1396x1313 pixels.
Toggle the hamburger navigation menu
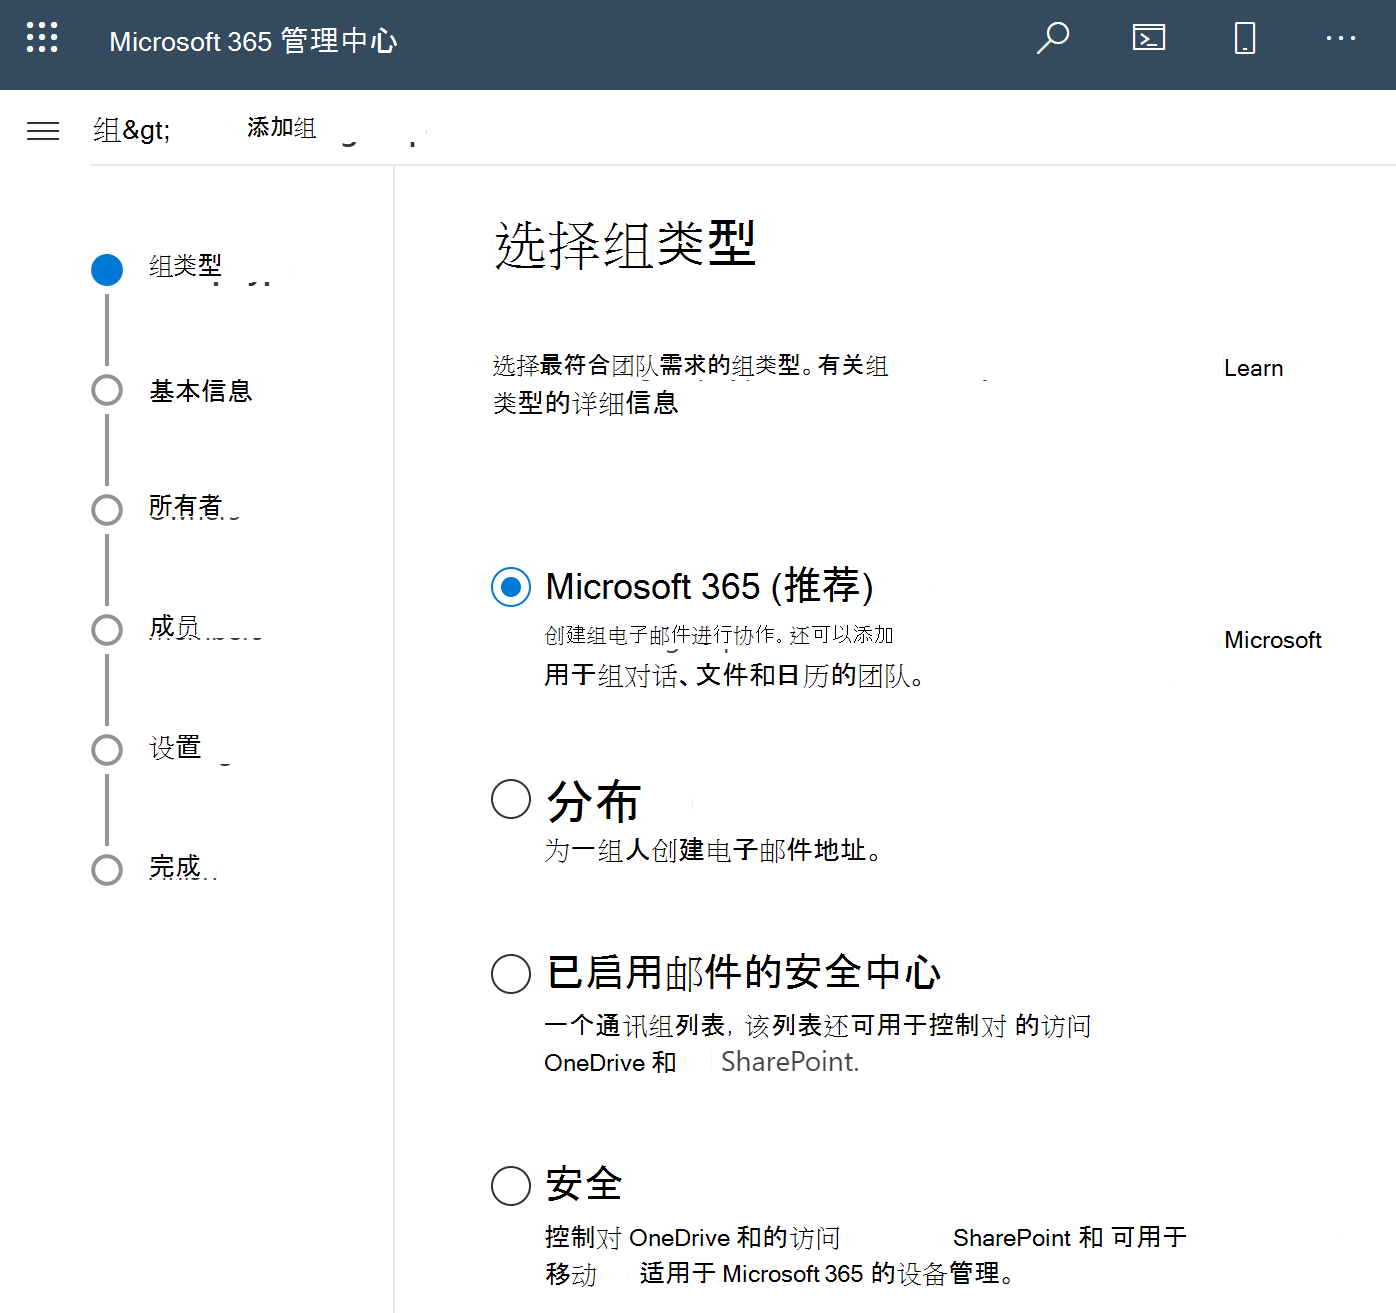coord(43,131)
